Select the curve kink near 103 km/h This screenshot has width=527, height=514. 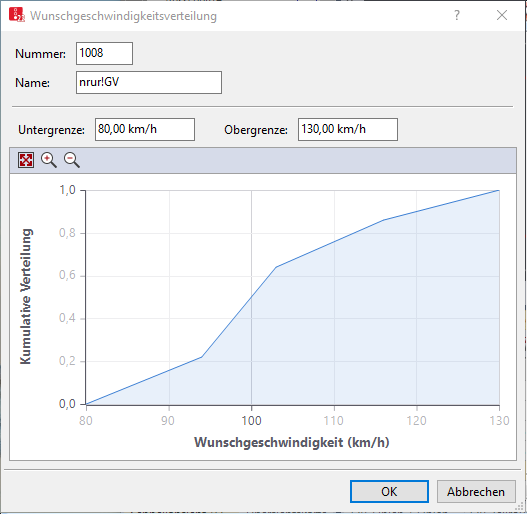(276, 267)
